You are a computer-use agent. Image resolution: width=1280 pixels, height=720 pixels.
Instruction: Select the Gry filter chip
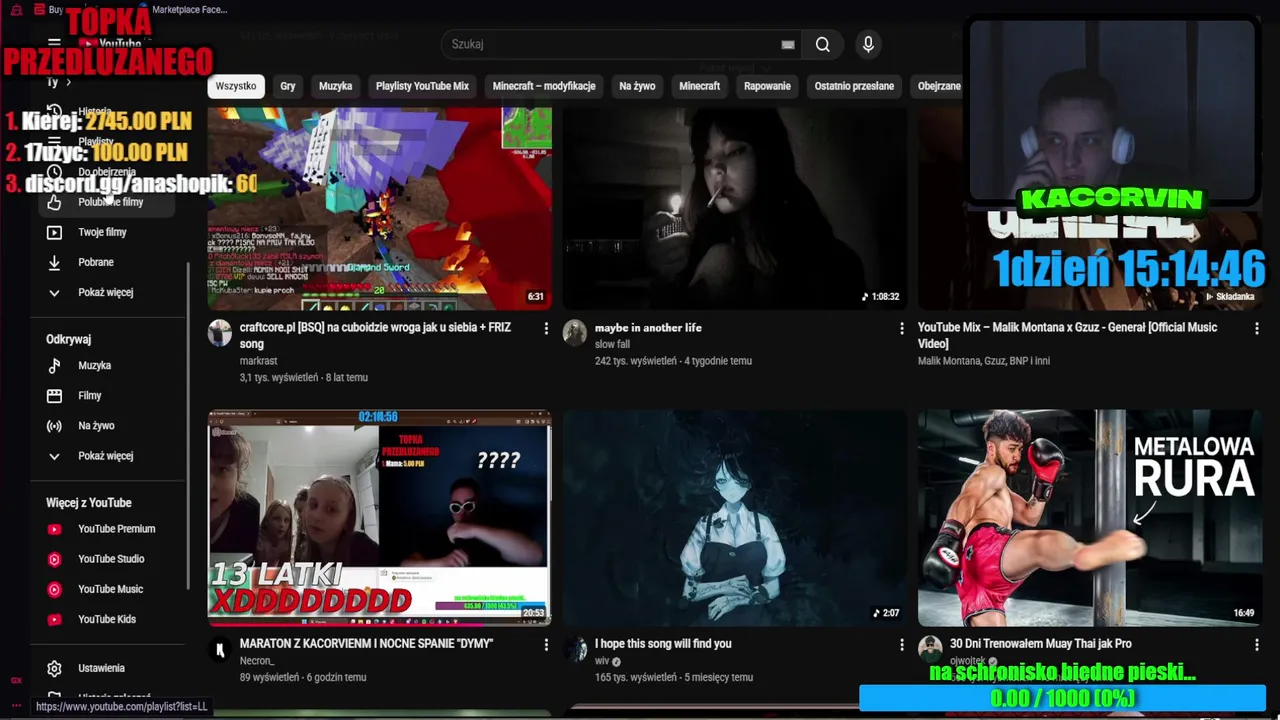[x=288, y=86]
